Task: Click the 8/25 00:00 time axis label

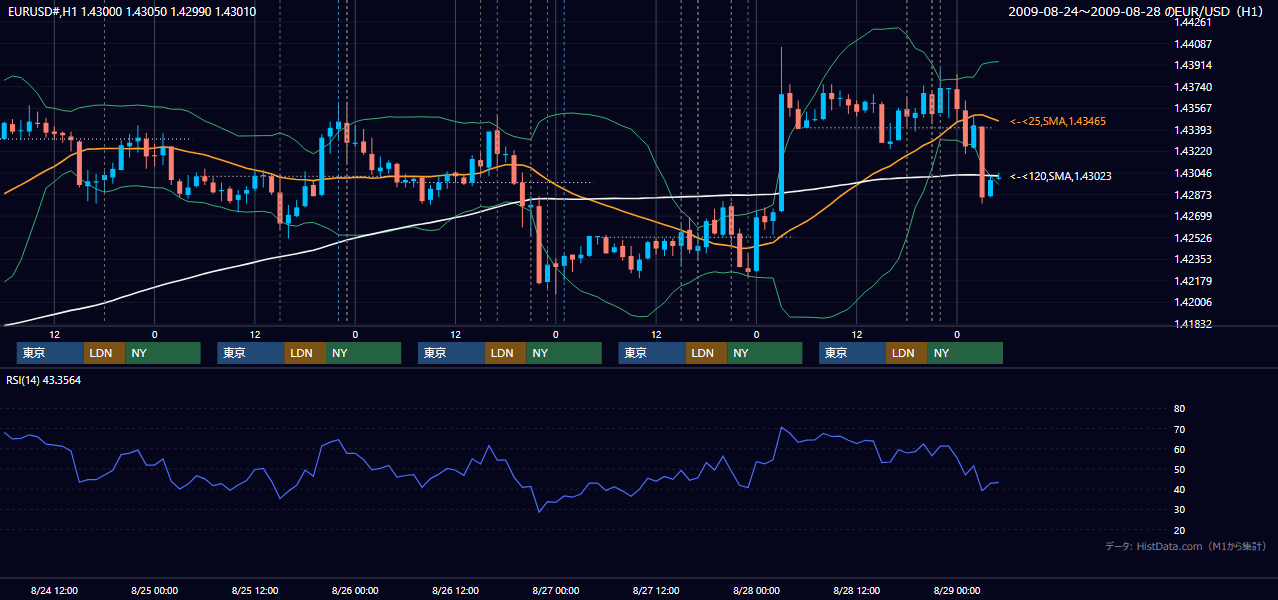Action: [x=154, y=590]
